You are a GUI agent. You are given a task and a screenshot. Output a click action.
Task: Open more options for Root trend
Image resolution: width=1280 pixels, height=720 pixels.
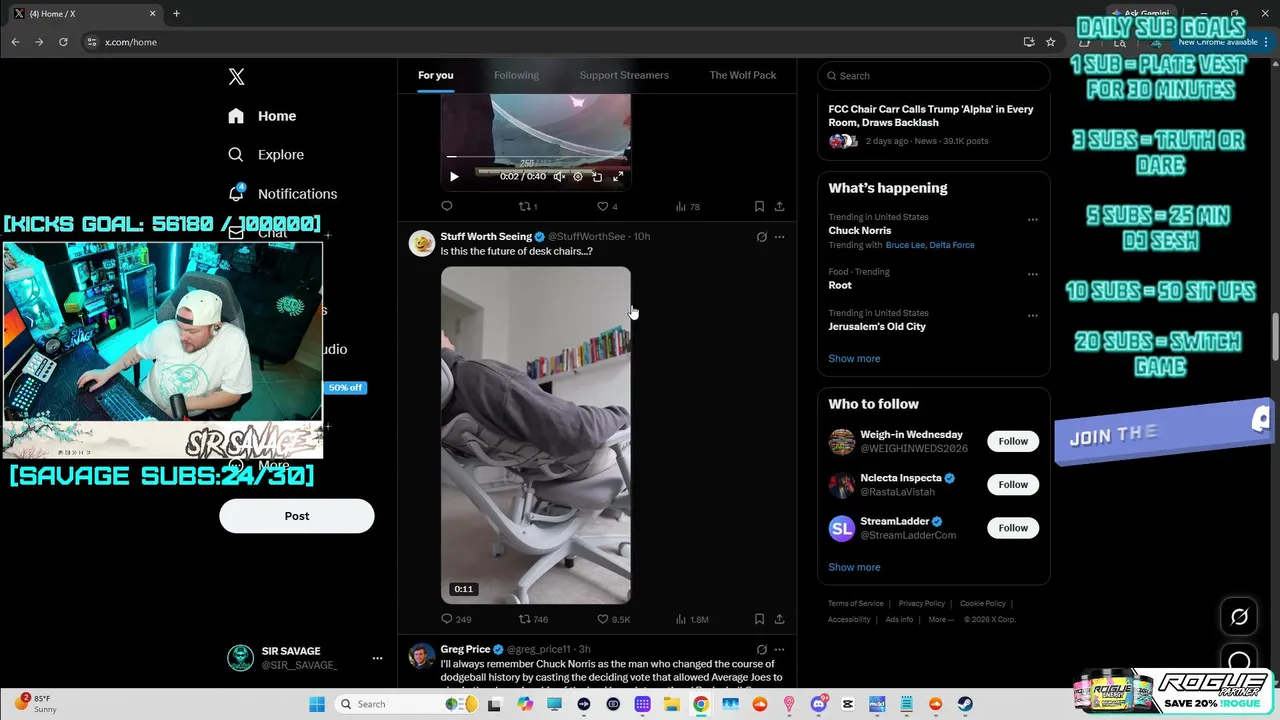(1033, 274)
